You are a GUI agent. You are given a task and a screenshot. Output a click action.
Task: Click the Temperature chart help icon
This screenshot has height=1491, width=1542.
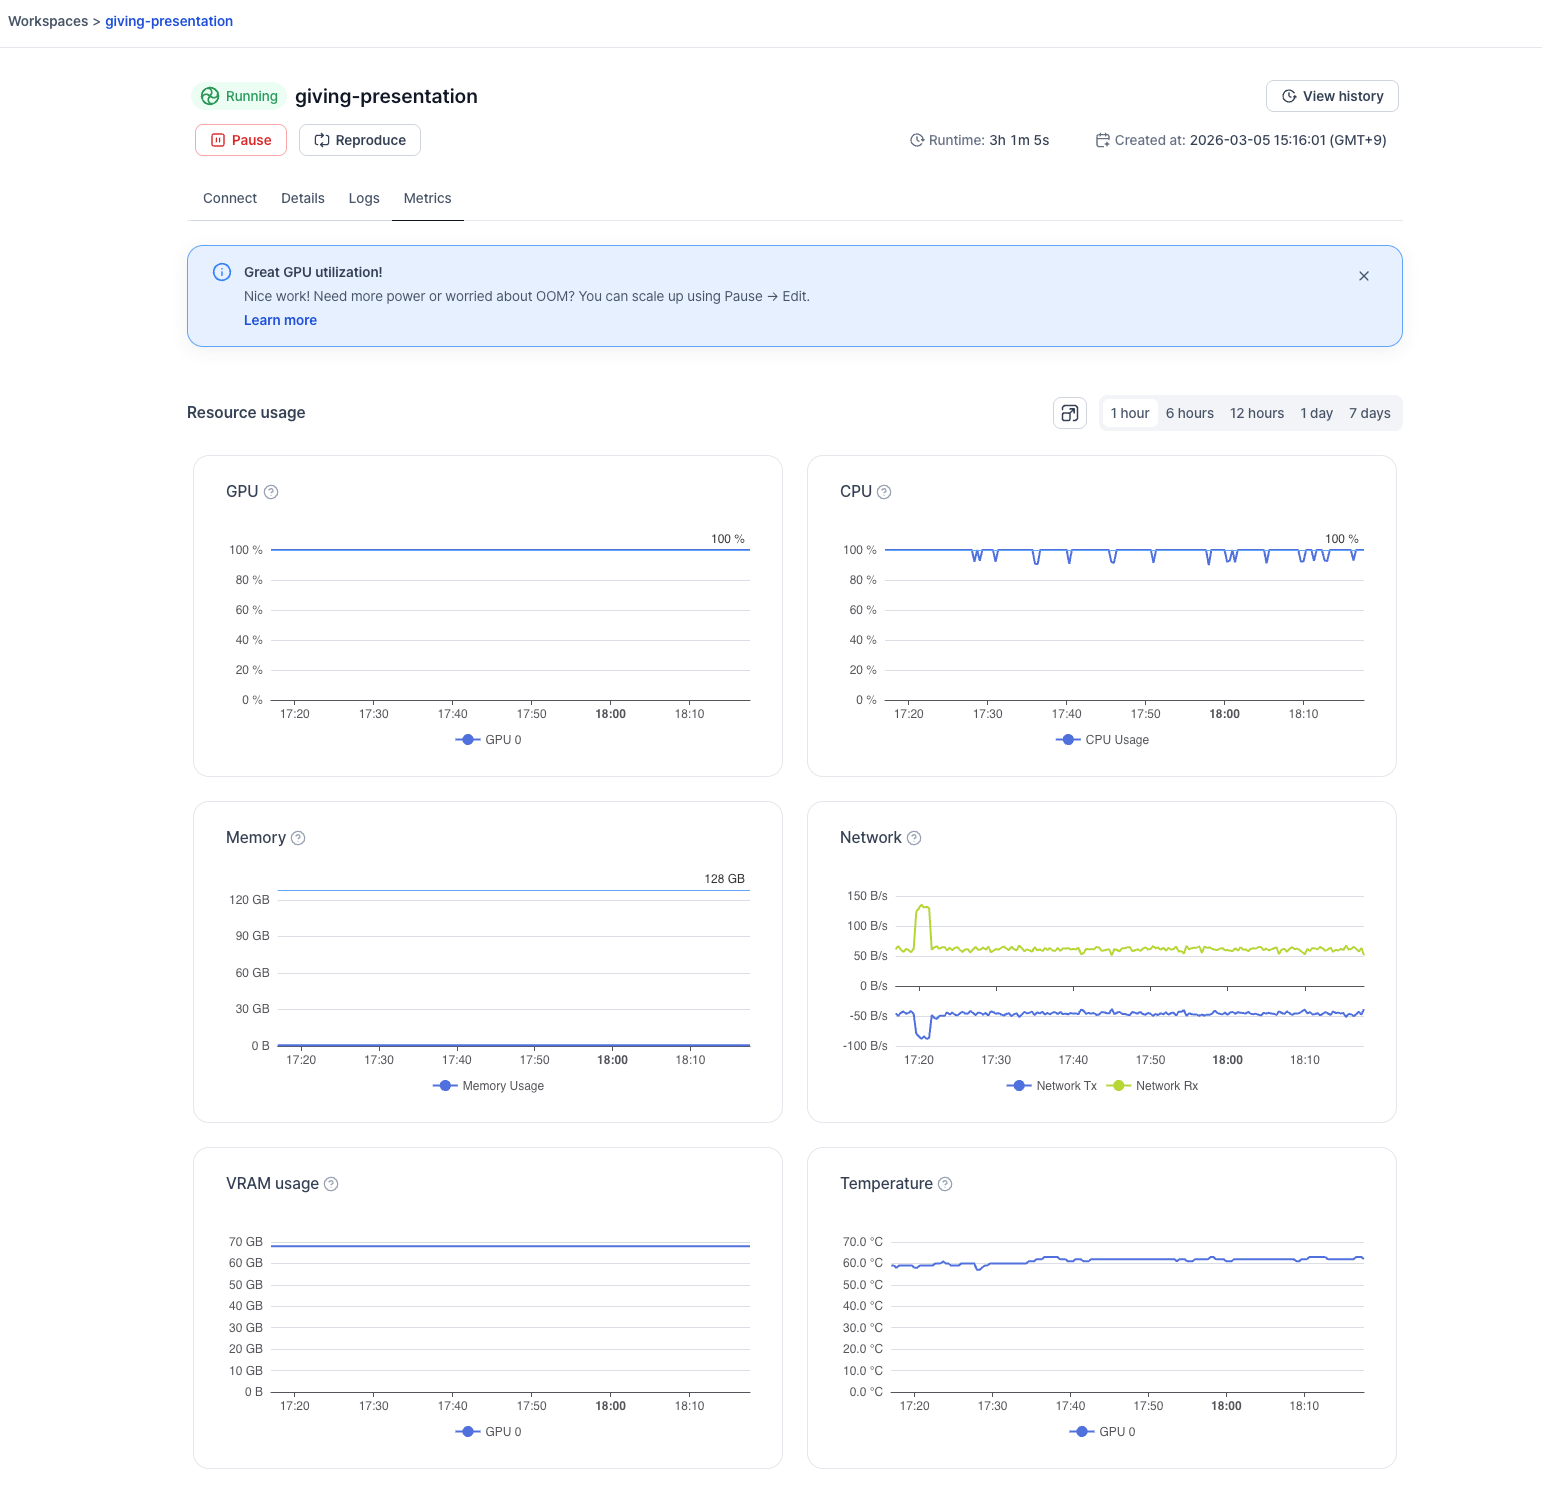tap(945, 1183)
